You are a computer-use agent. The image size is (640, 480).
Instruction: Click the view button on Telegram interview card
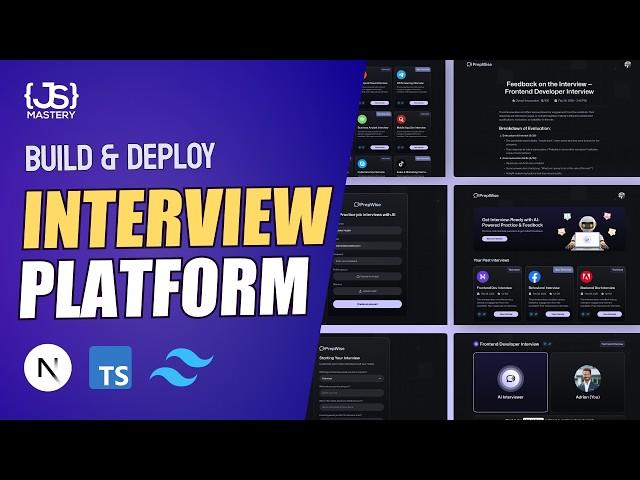pyautogui.click(x=418, y=103)
